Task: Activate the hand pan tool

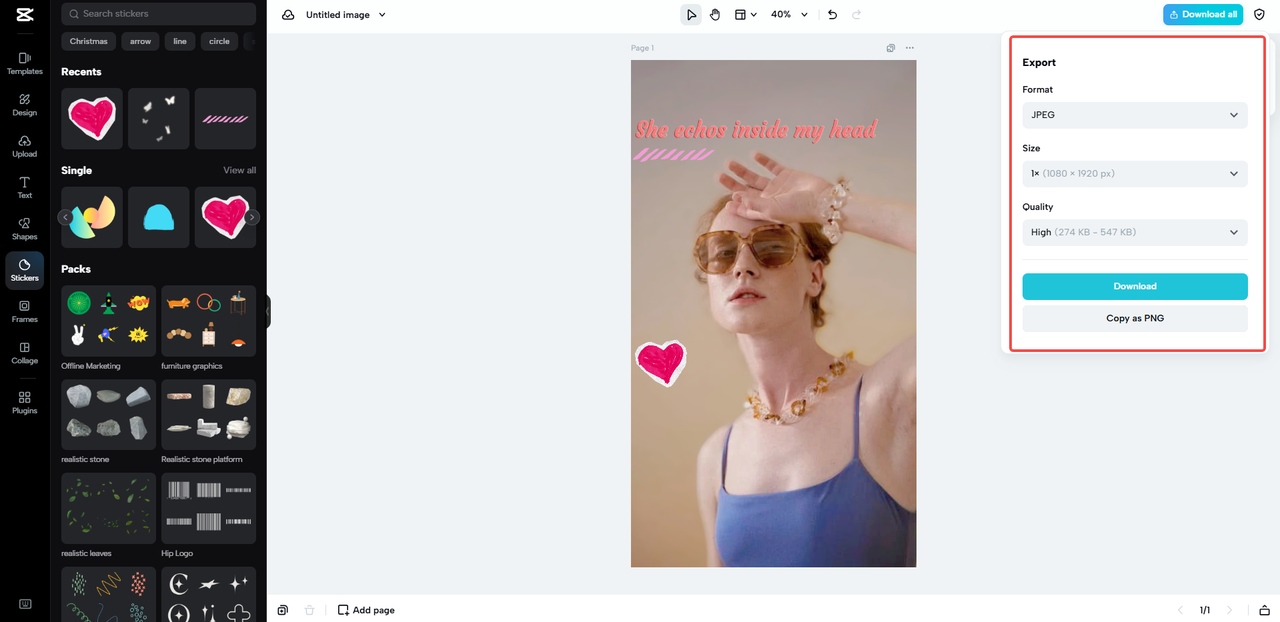Action: point(715,15)
